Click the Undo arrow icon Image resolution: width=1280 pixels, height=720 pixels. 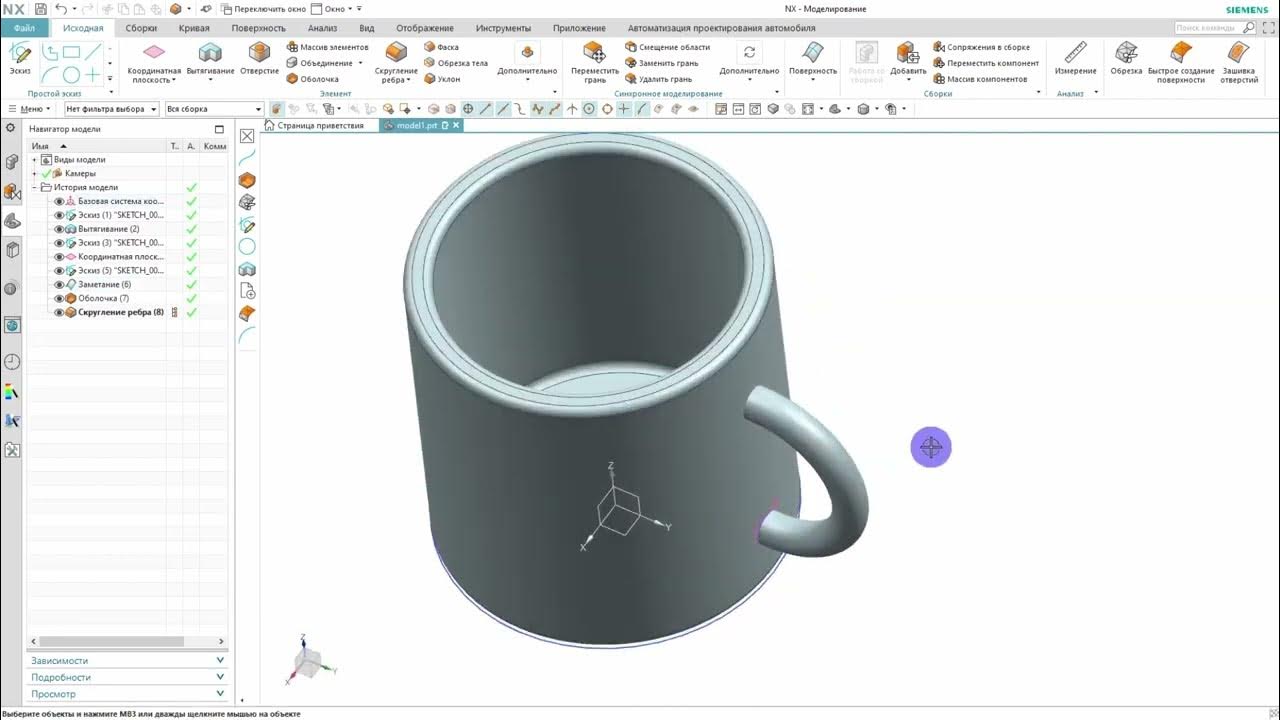click(x=61, y=9)
